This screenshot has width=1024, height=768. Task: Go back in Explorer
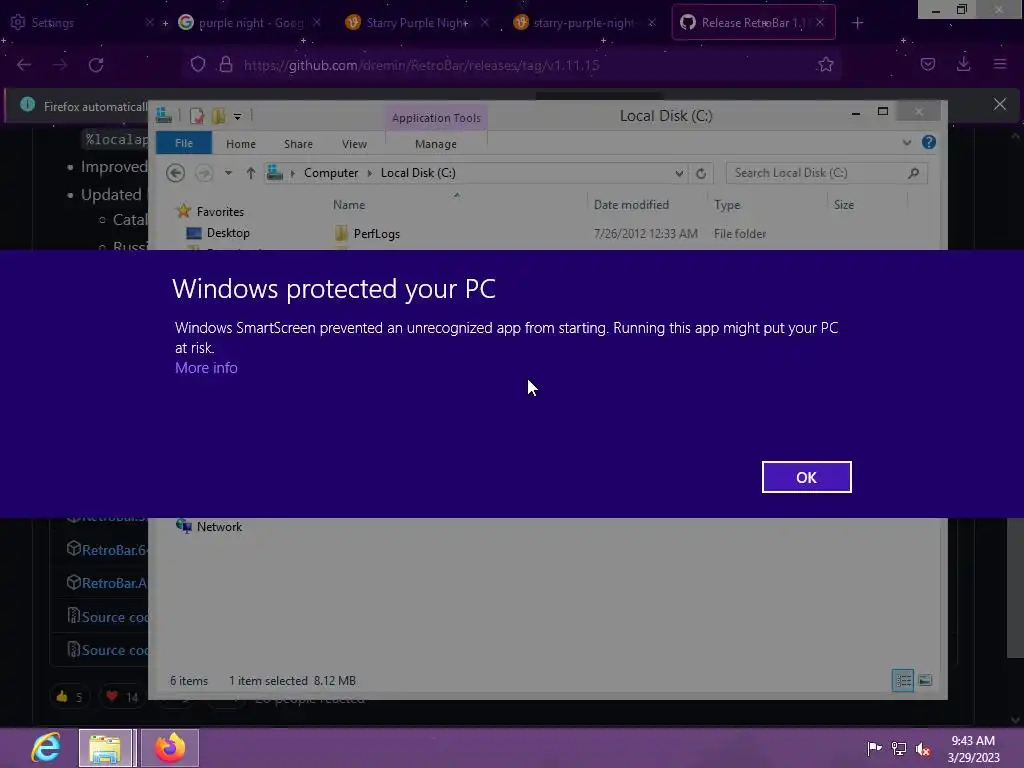pos(175,173)
